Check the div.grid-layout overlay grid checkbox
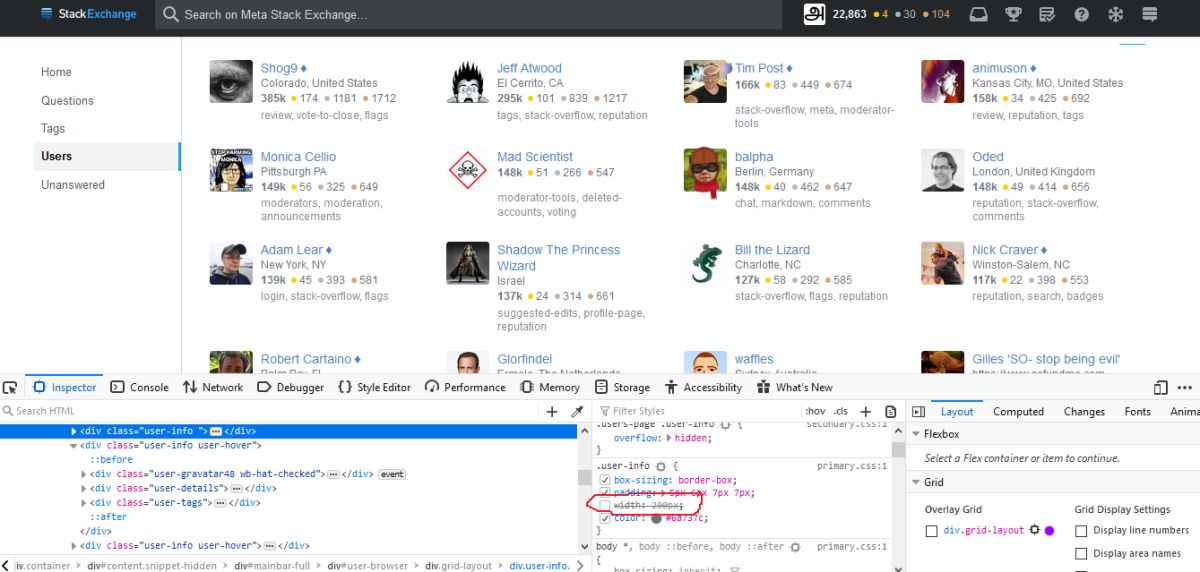 pyautogui.click(x=931, y=531)
